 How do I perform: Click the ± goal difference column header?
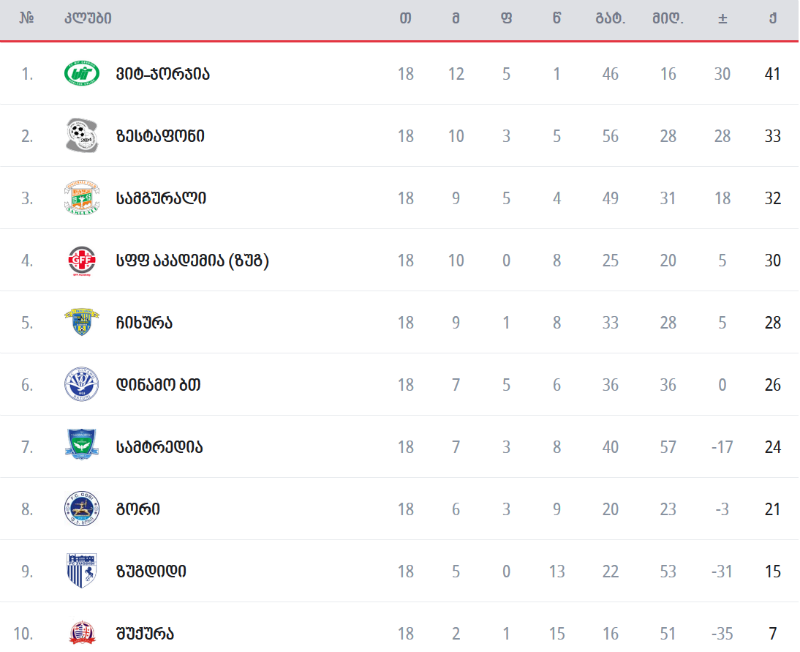tap(722, 19)
